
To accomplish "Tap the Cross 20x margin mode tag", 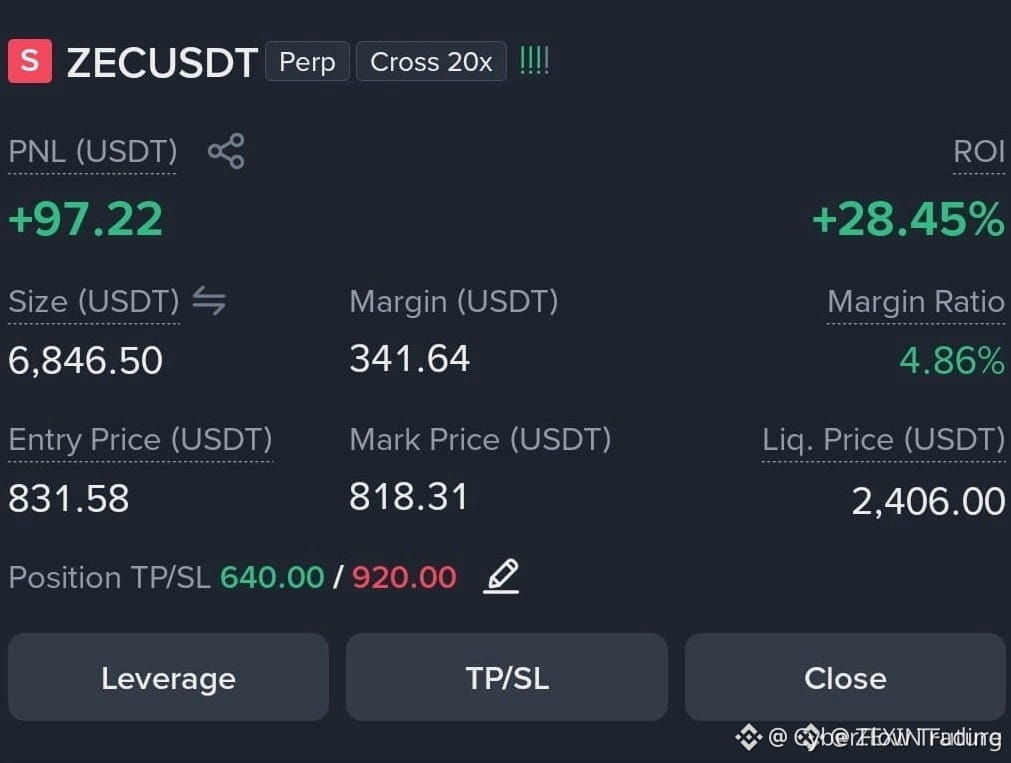I will (431, 62).
